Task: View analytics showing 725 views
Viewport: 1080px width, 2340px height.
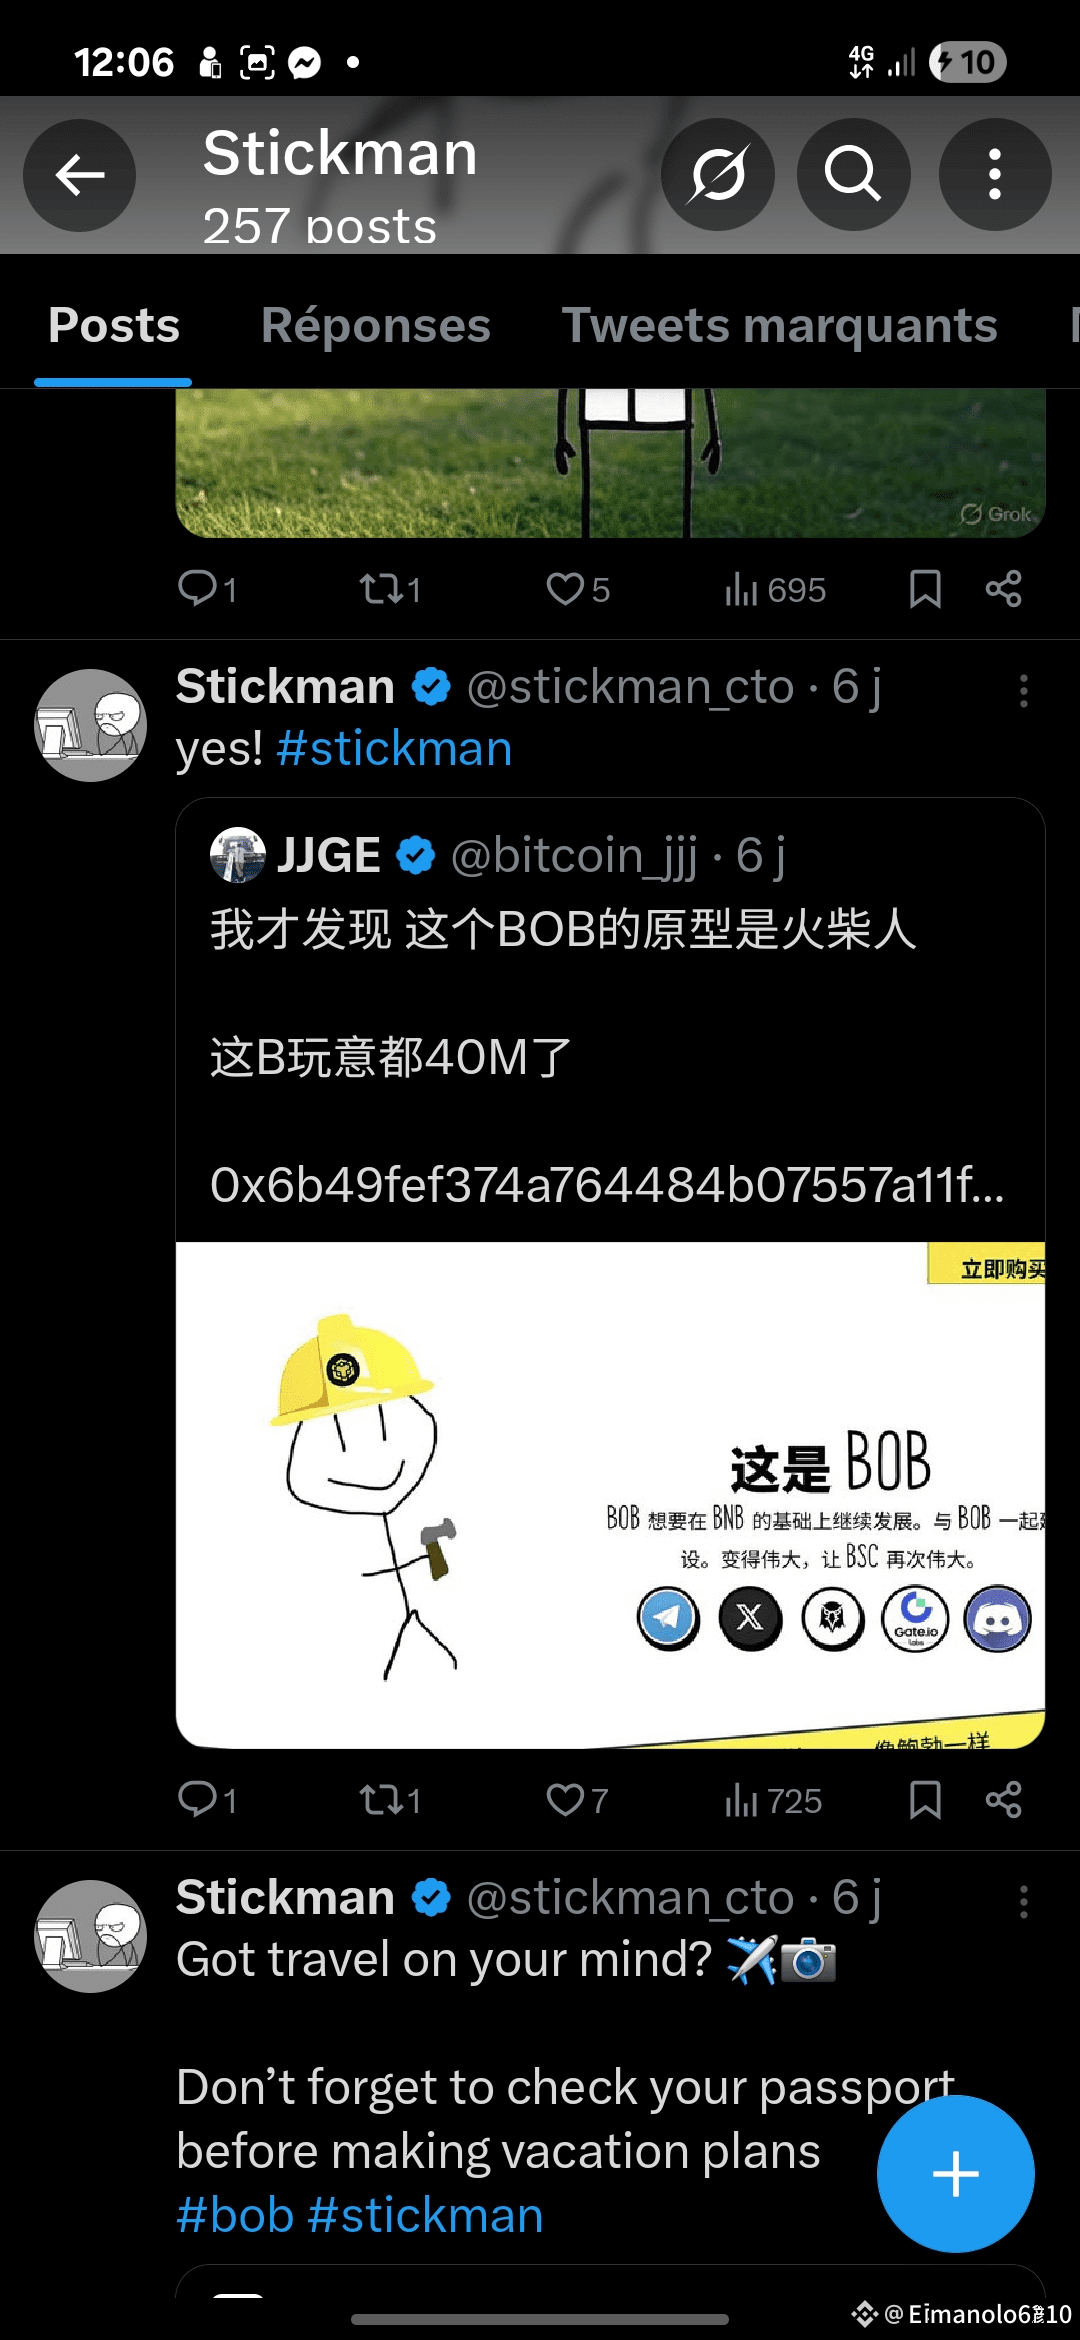Action: click(773, 1800)
